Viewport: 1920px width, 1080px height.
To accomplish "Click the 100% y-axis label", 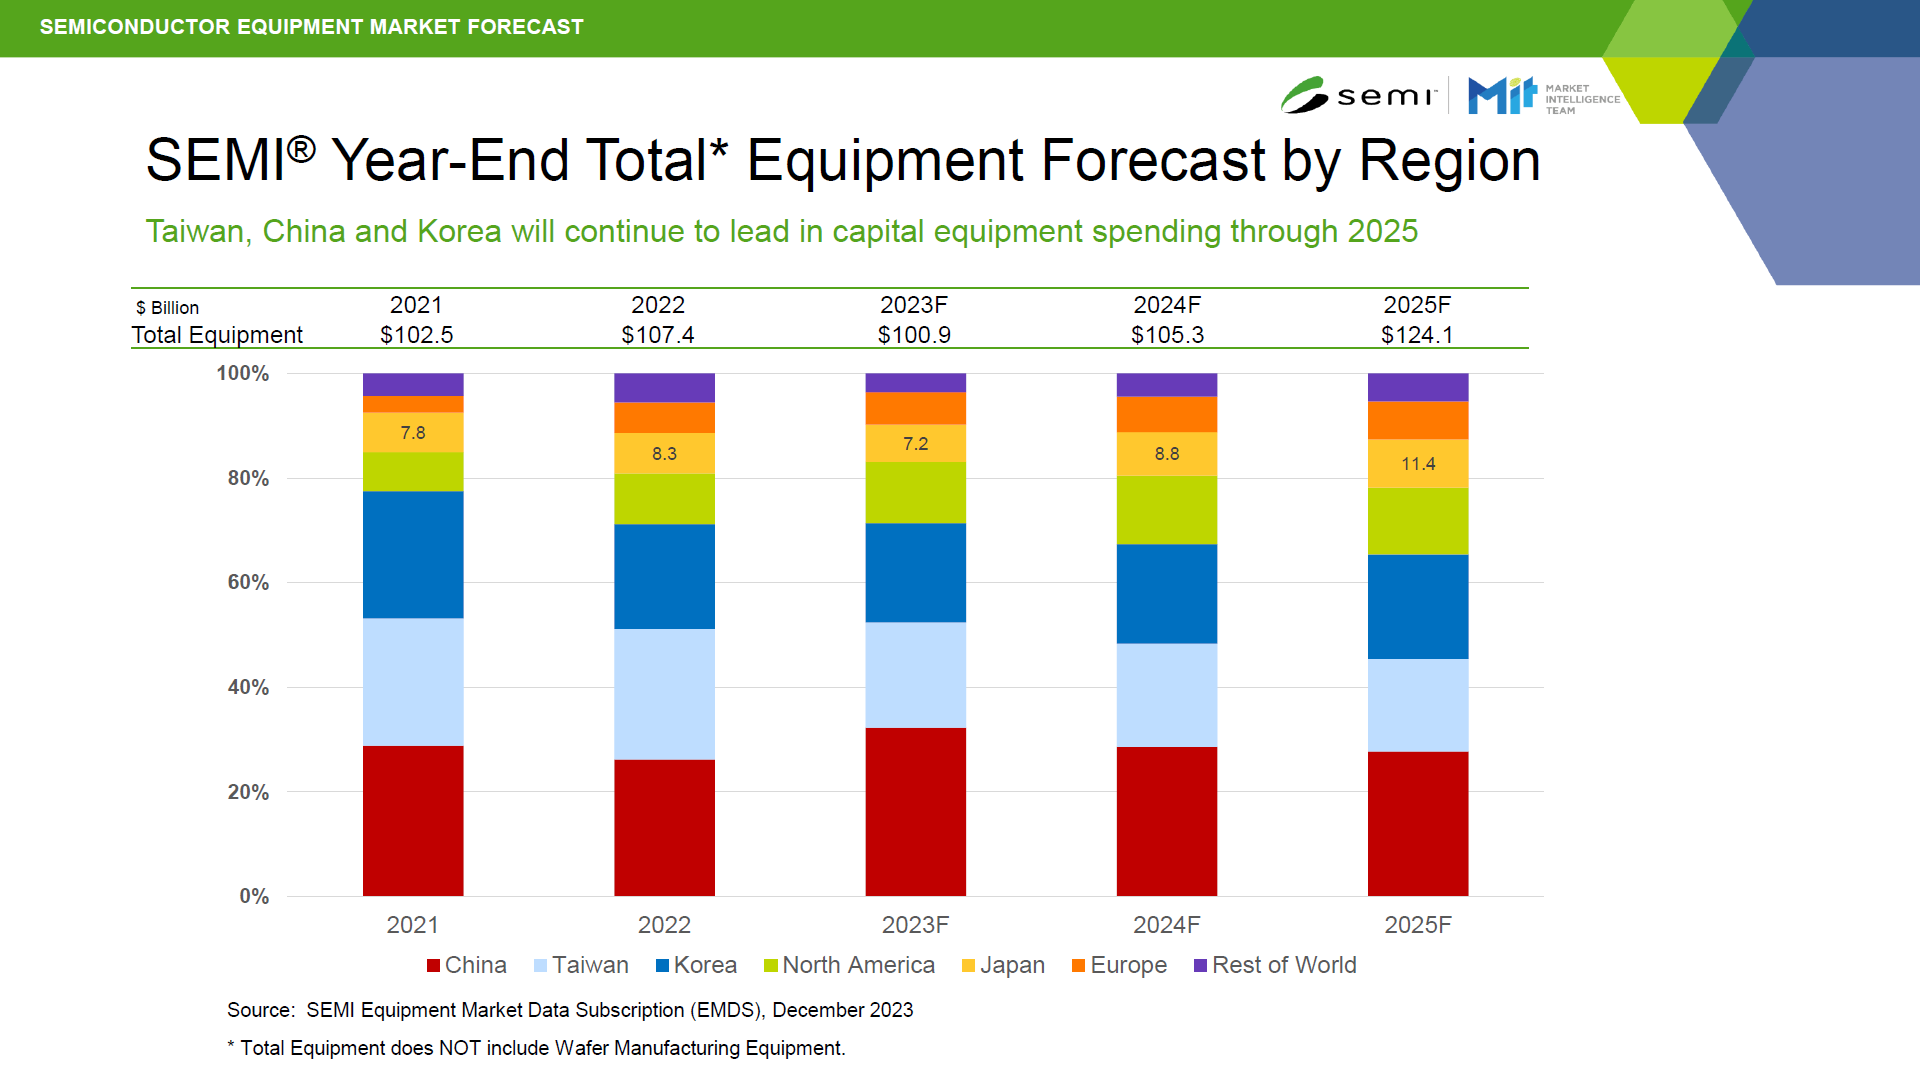I will [243, 374].
